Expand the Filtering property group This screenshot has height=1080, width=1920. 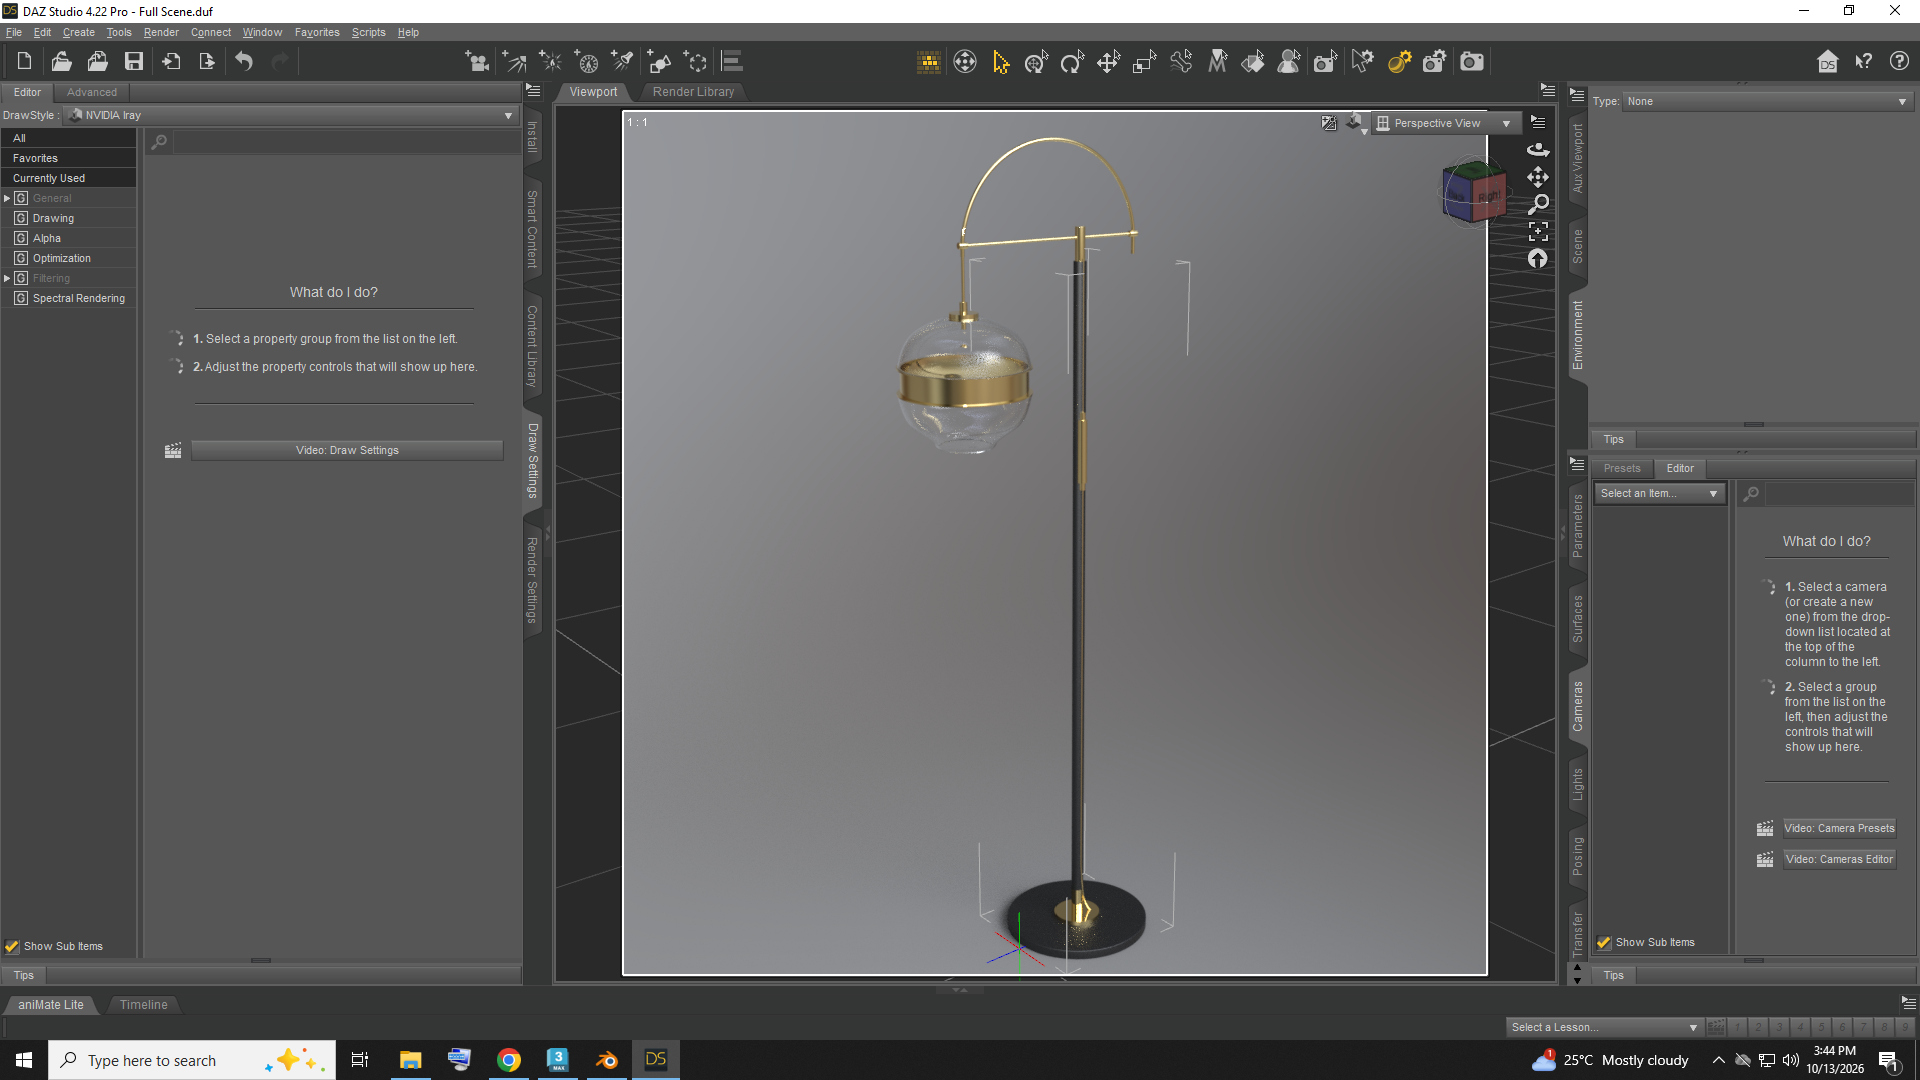tap(7, 278)
